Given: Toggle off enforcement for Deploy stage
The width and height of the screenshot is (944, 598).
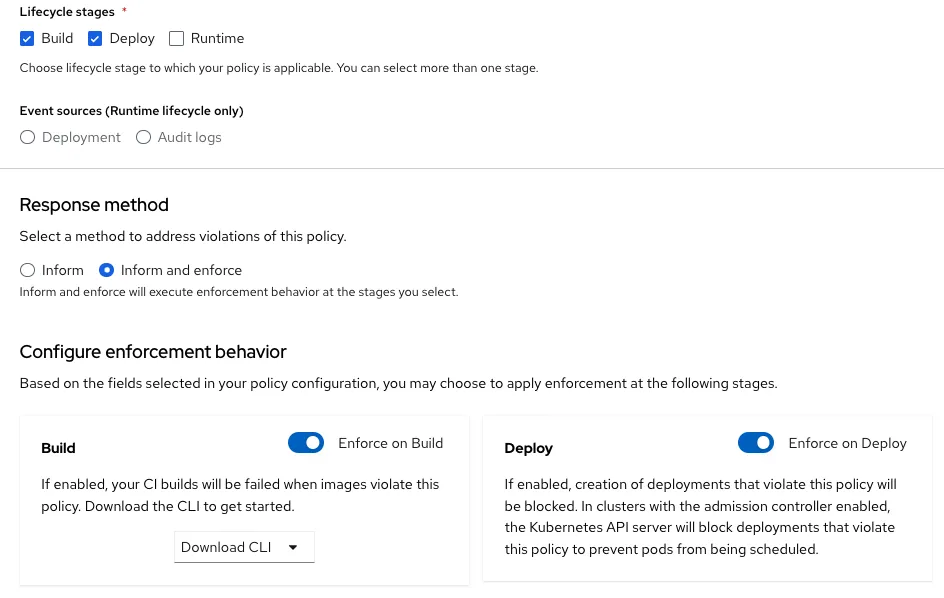Looking at the screenshot, I should [756, 442].
